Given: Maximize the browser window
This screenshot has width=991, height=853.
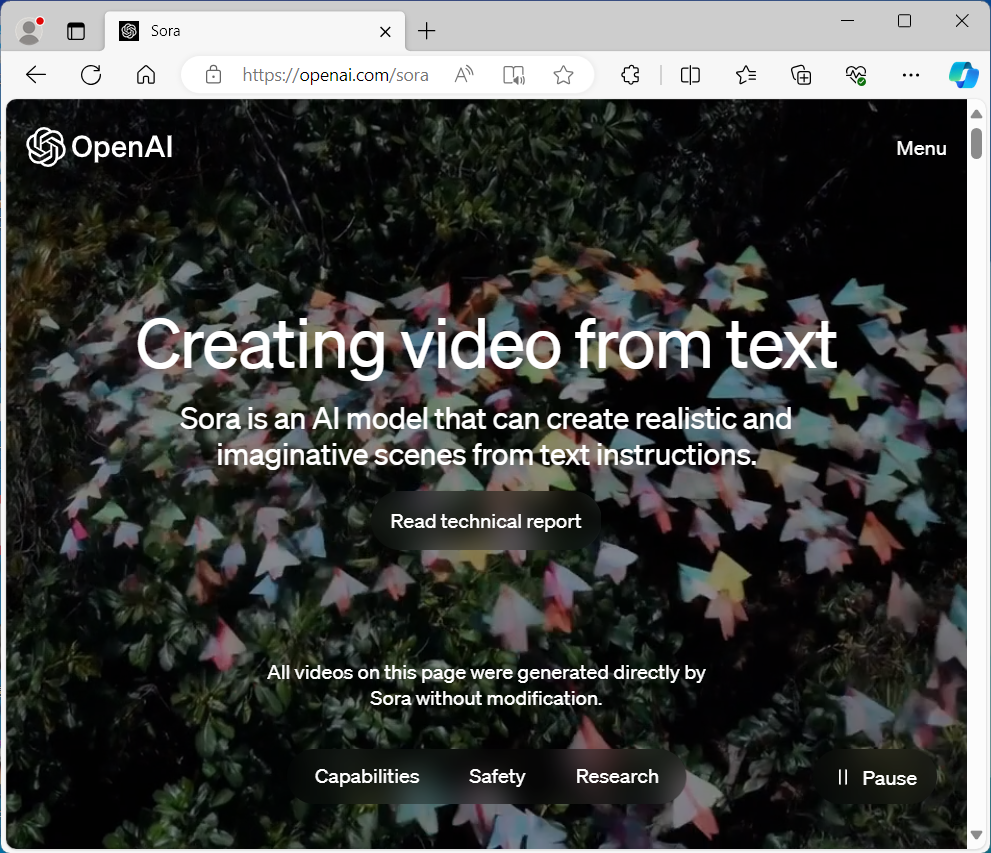Looking at the screenshot, I should pos(904,21).
